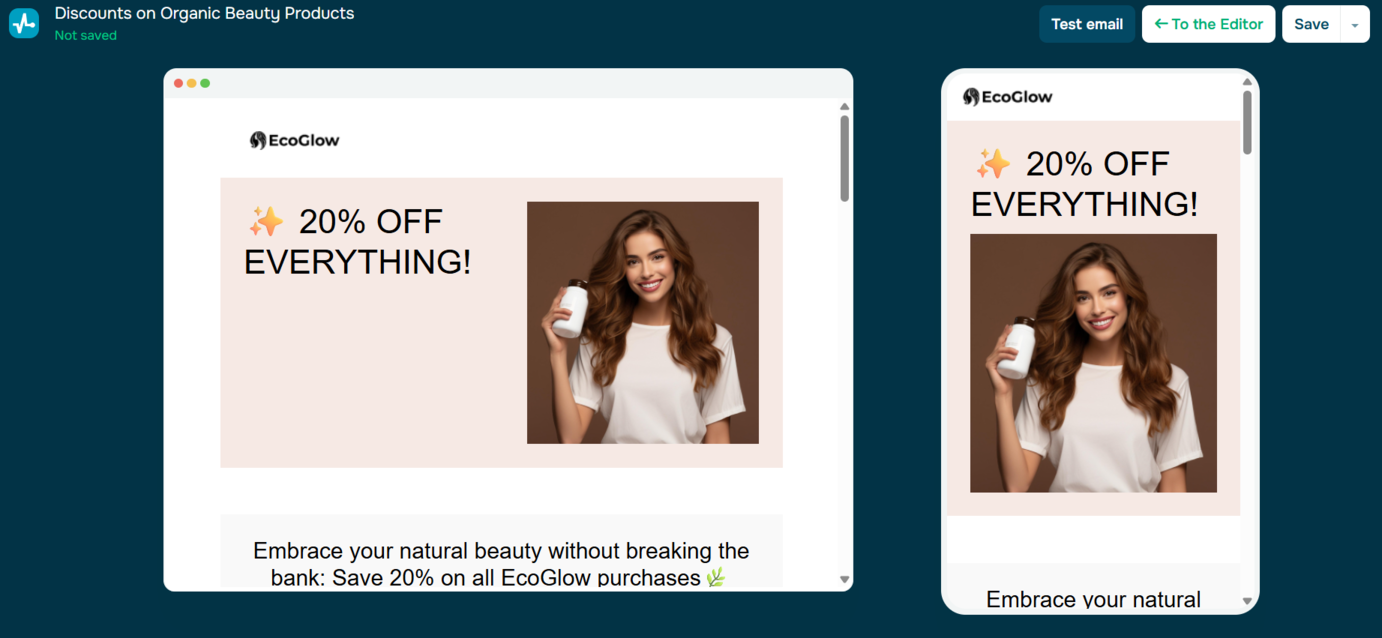Click the mobile preview scrollbar thumb

pyautogui.click(x=1247, y=122)
